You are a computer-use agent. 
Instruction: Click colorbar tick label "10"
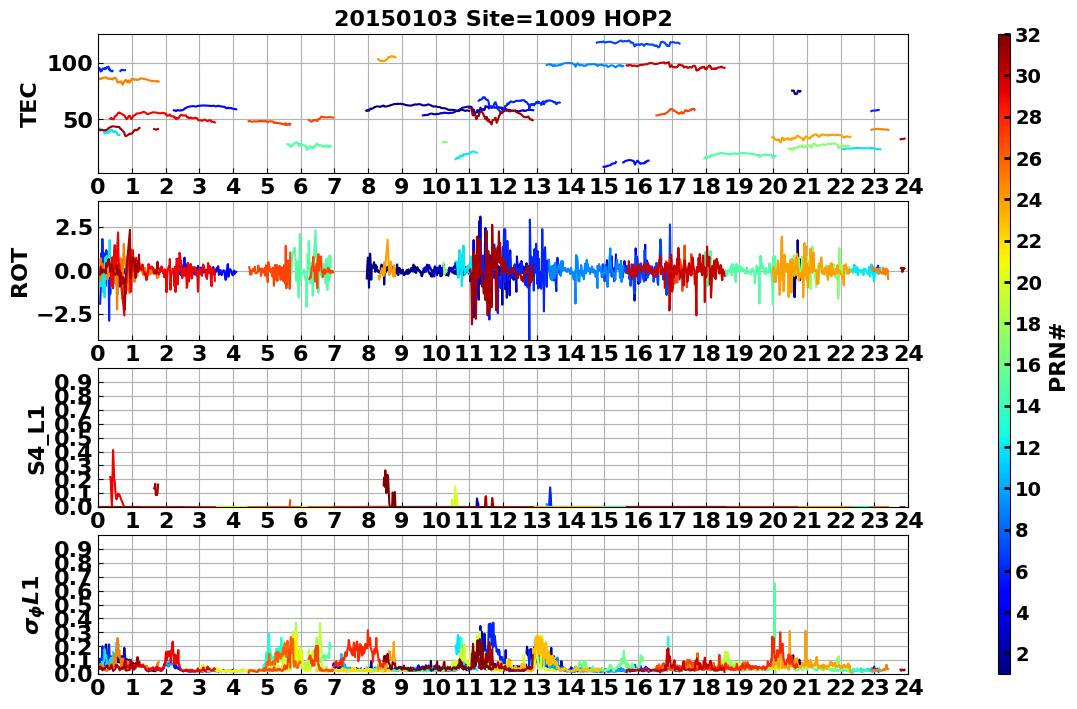tap(1028, 488)
